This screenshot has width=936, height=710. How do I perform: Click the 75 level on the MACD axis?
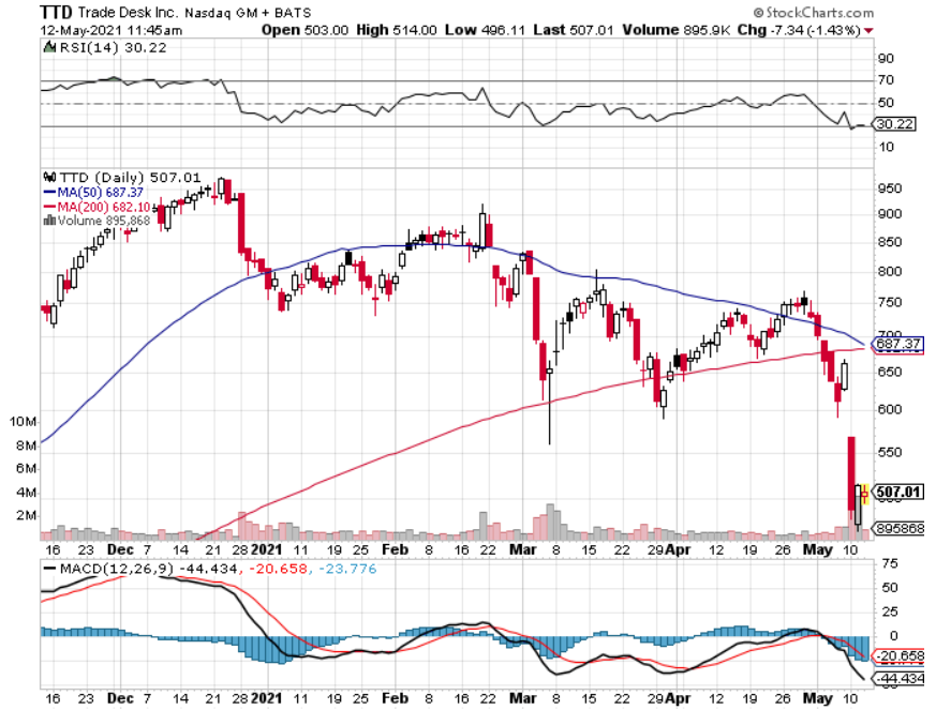click(x=890, y=564)
